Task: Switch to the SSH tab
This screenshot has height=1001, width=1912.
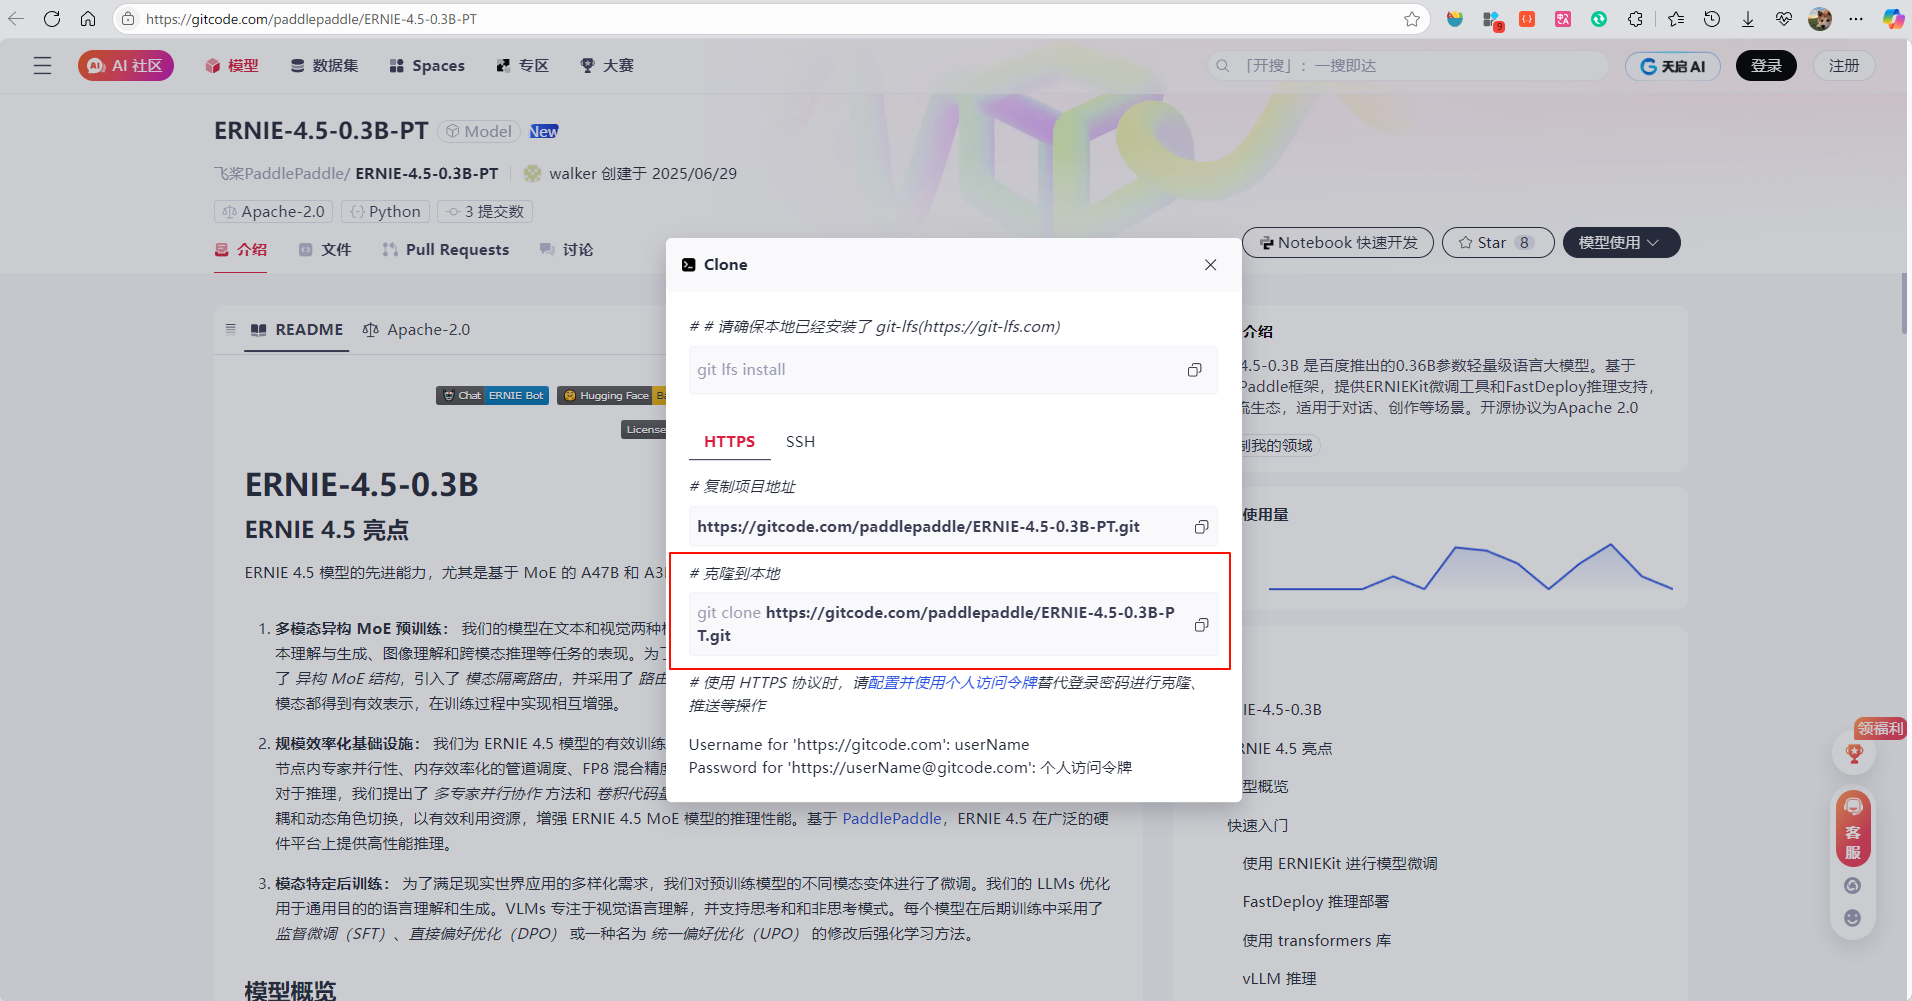Action: tap(800, 442)
